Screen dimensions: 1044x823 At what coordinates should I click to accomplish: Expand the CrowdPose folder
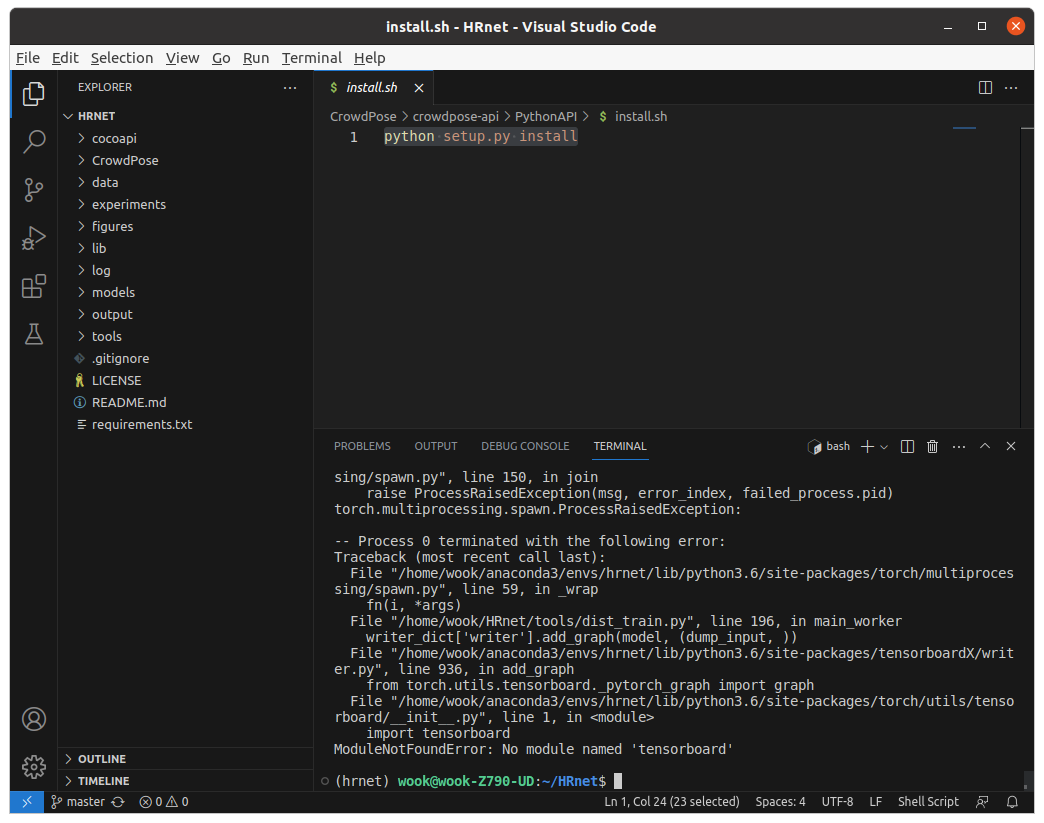point(185,160)
